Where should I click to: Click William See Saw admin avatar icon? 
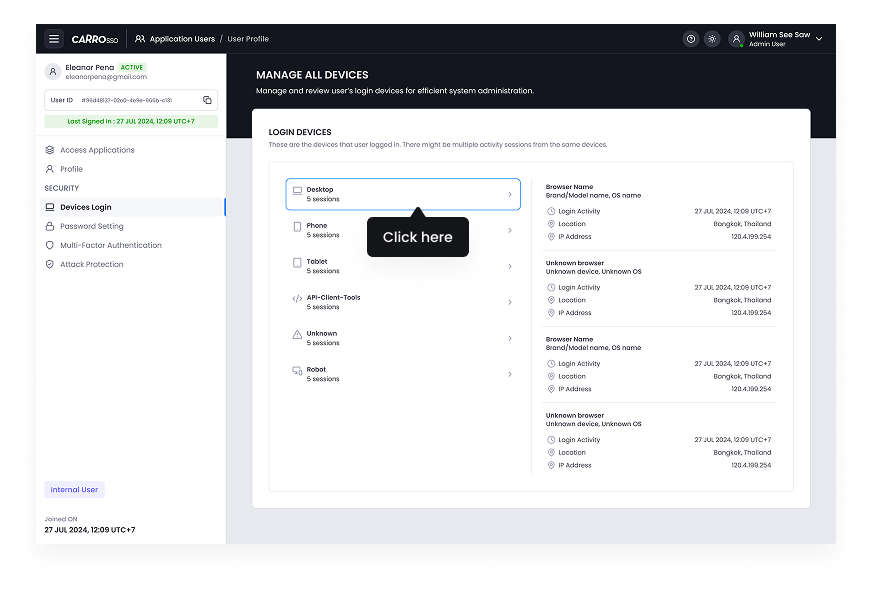(737, 39)
